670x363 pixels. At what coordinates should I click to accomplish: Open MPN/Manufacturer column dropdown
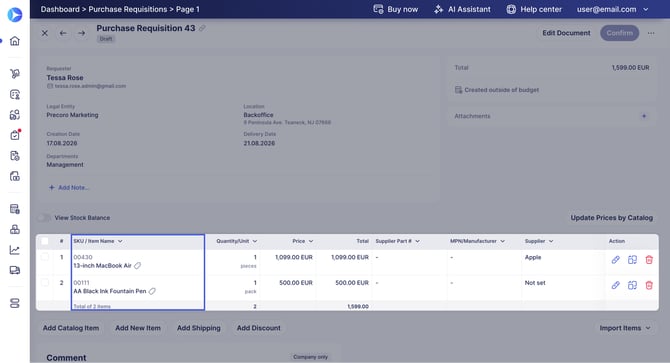502,241
